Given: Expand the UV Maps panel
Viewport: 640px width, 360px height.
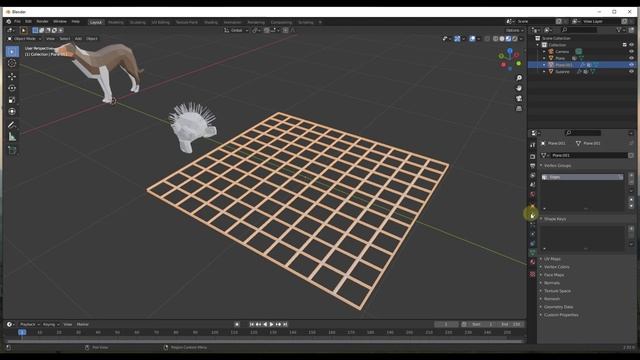Looking at the screenshot, I should point(552,259).
